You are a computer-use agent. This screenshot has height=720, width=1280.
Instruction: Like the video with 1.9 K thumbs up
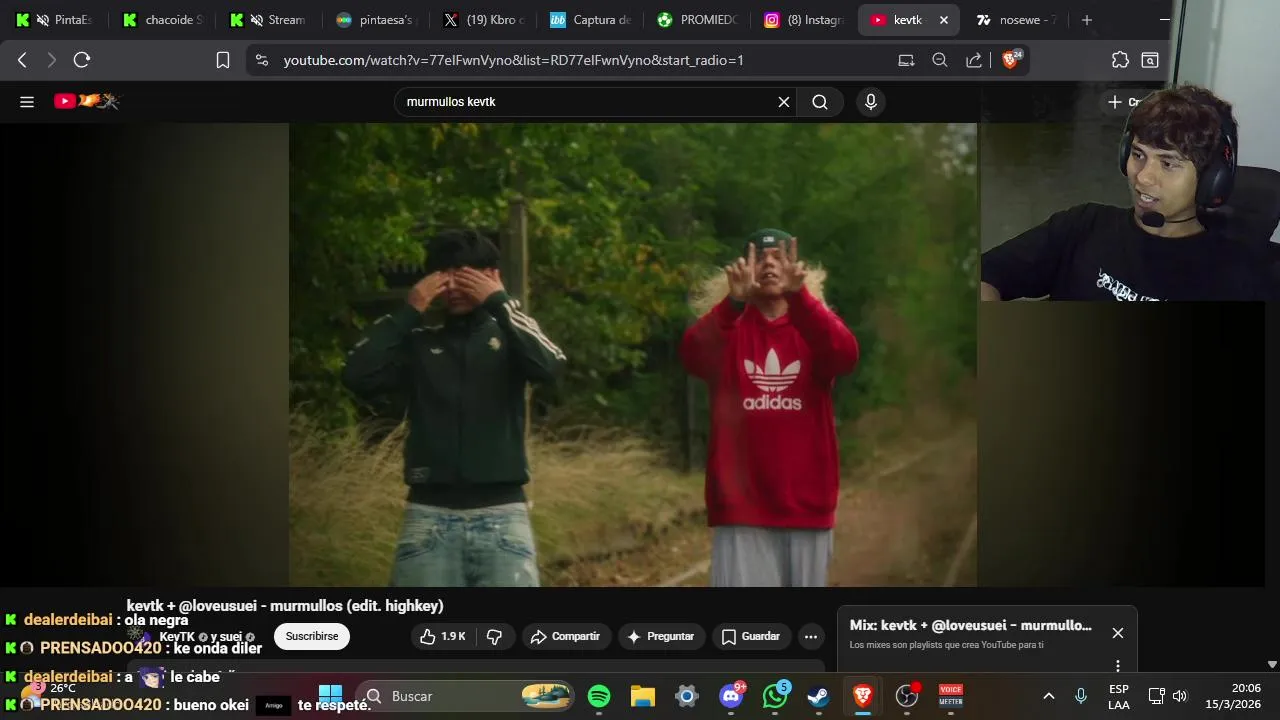pyautogui.click(x=442, y=636)
